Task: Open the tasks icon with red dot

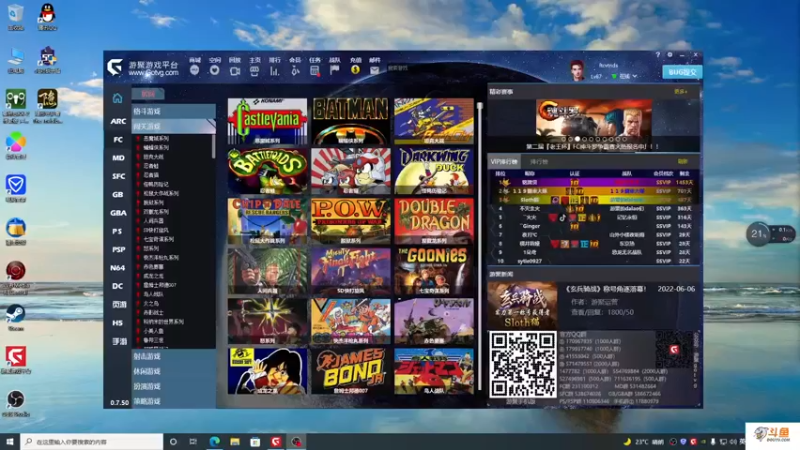Action: [315, 71]
